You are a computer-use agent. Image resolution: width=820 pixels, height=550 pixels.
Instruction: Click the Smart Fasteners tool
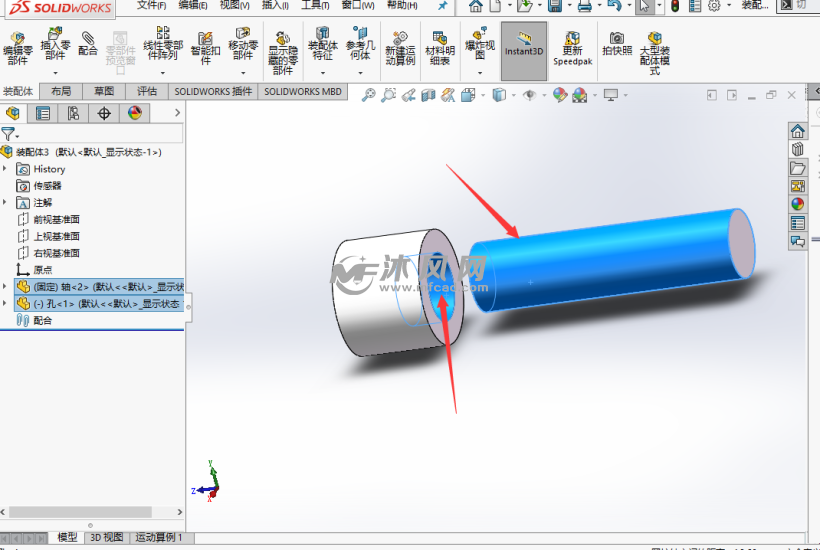(206, 48)
